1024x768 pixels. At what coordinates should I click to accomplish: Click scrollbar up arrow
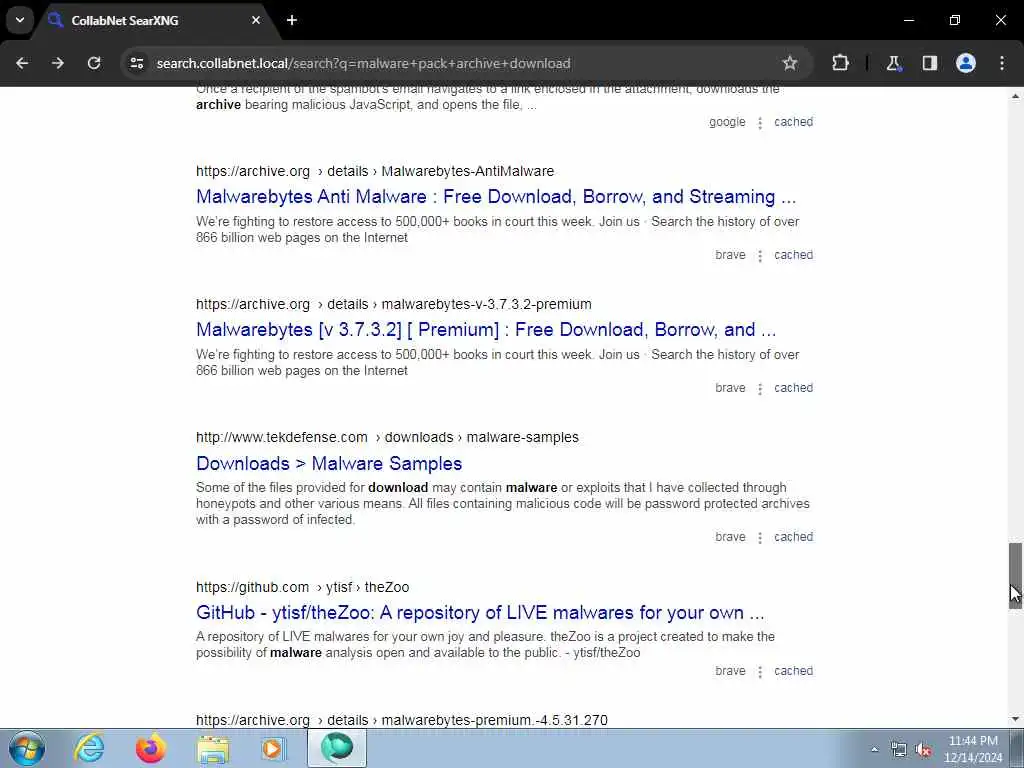click(1015, 96)
